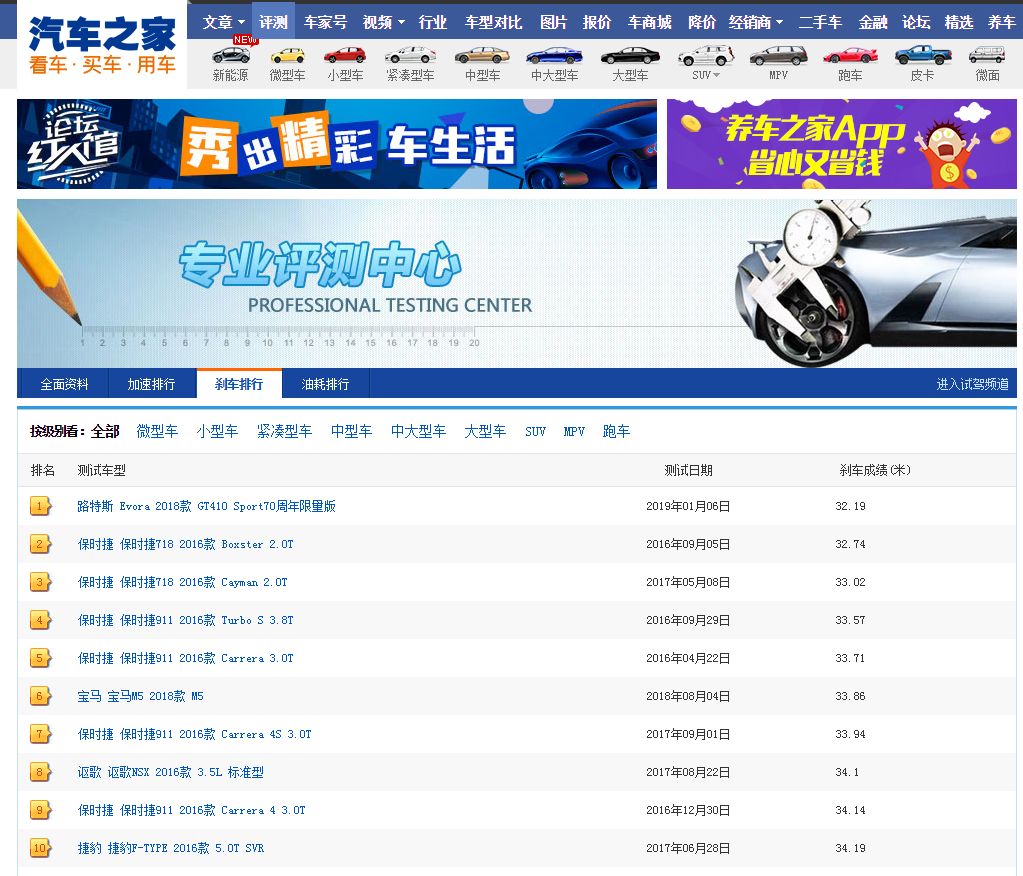Switch to the 全面资料 tab

[64, 384]
